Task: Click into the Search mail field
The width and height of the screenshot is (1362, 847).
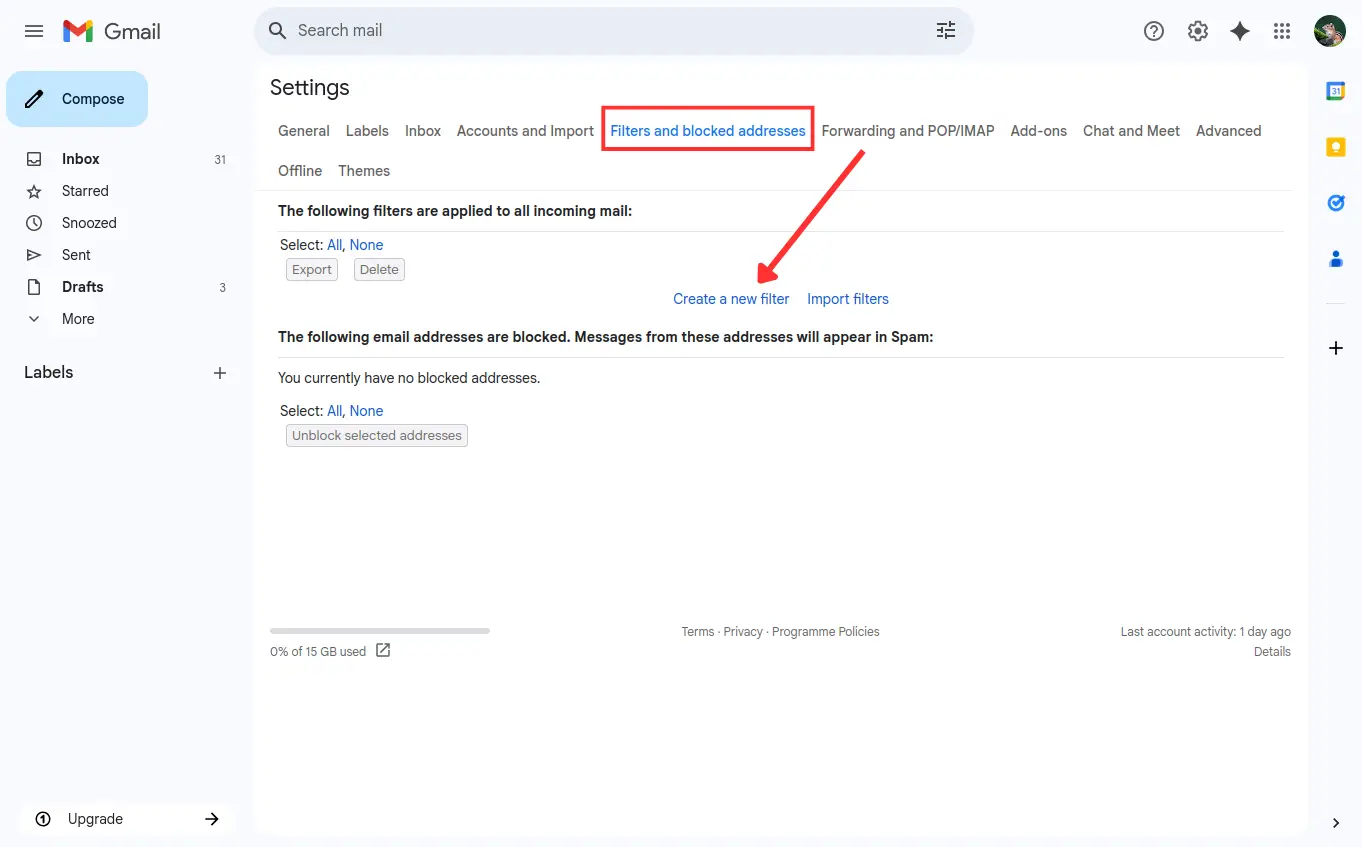Action: point(600,31)
